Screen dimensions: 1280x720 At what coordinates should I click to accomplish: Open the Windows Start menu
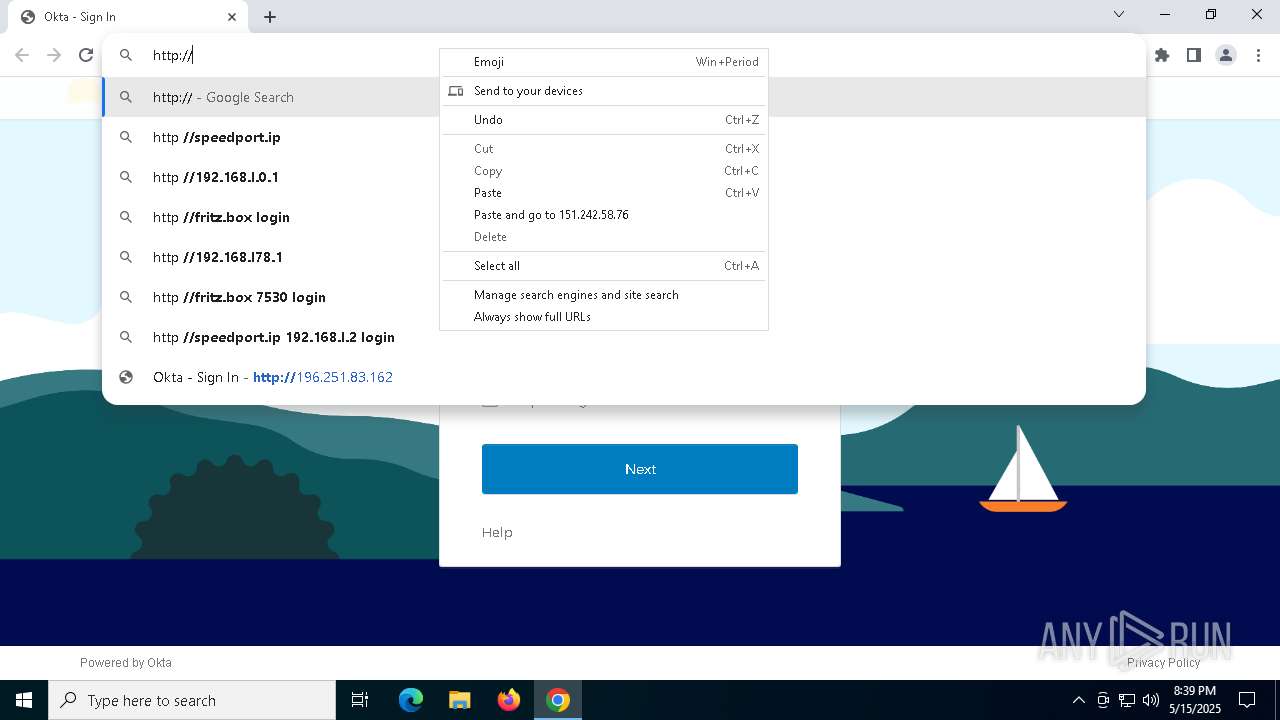point(24,700)
